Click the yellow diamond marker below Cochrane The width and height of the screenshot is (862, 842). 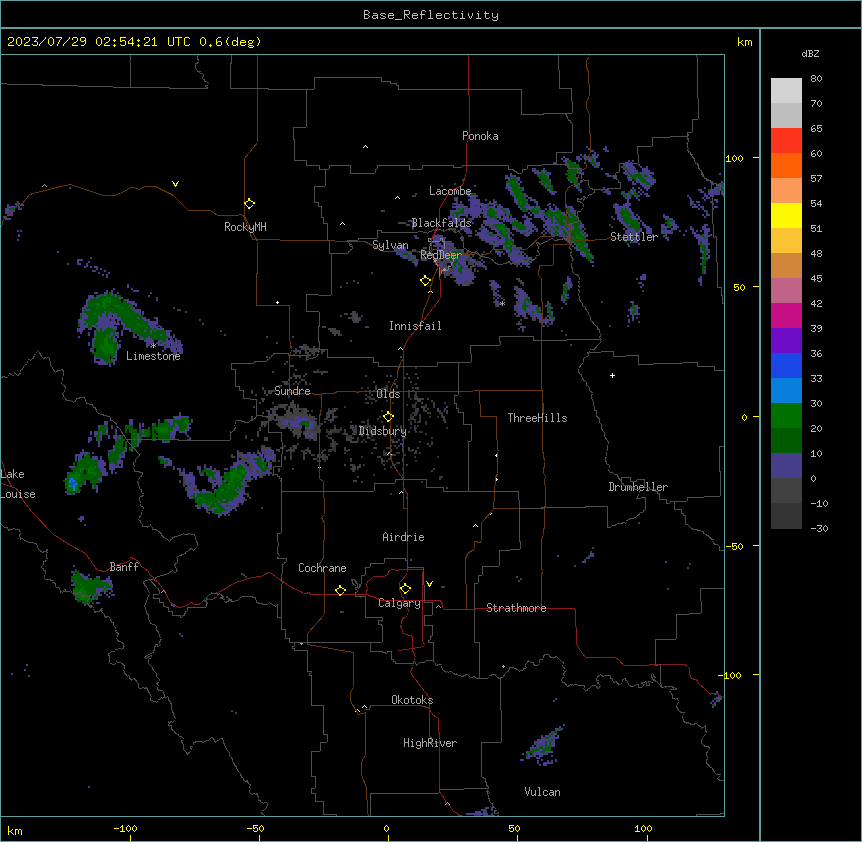[x=340, y=590]
